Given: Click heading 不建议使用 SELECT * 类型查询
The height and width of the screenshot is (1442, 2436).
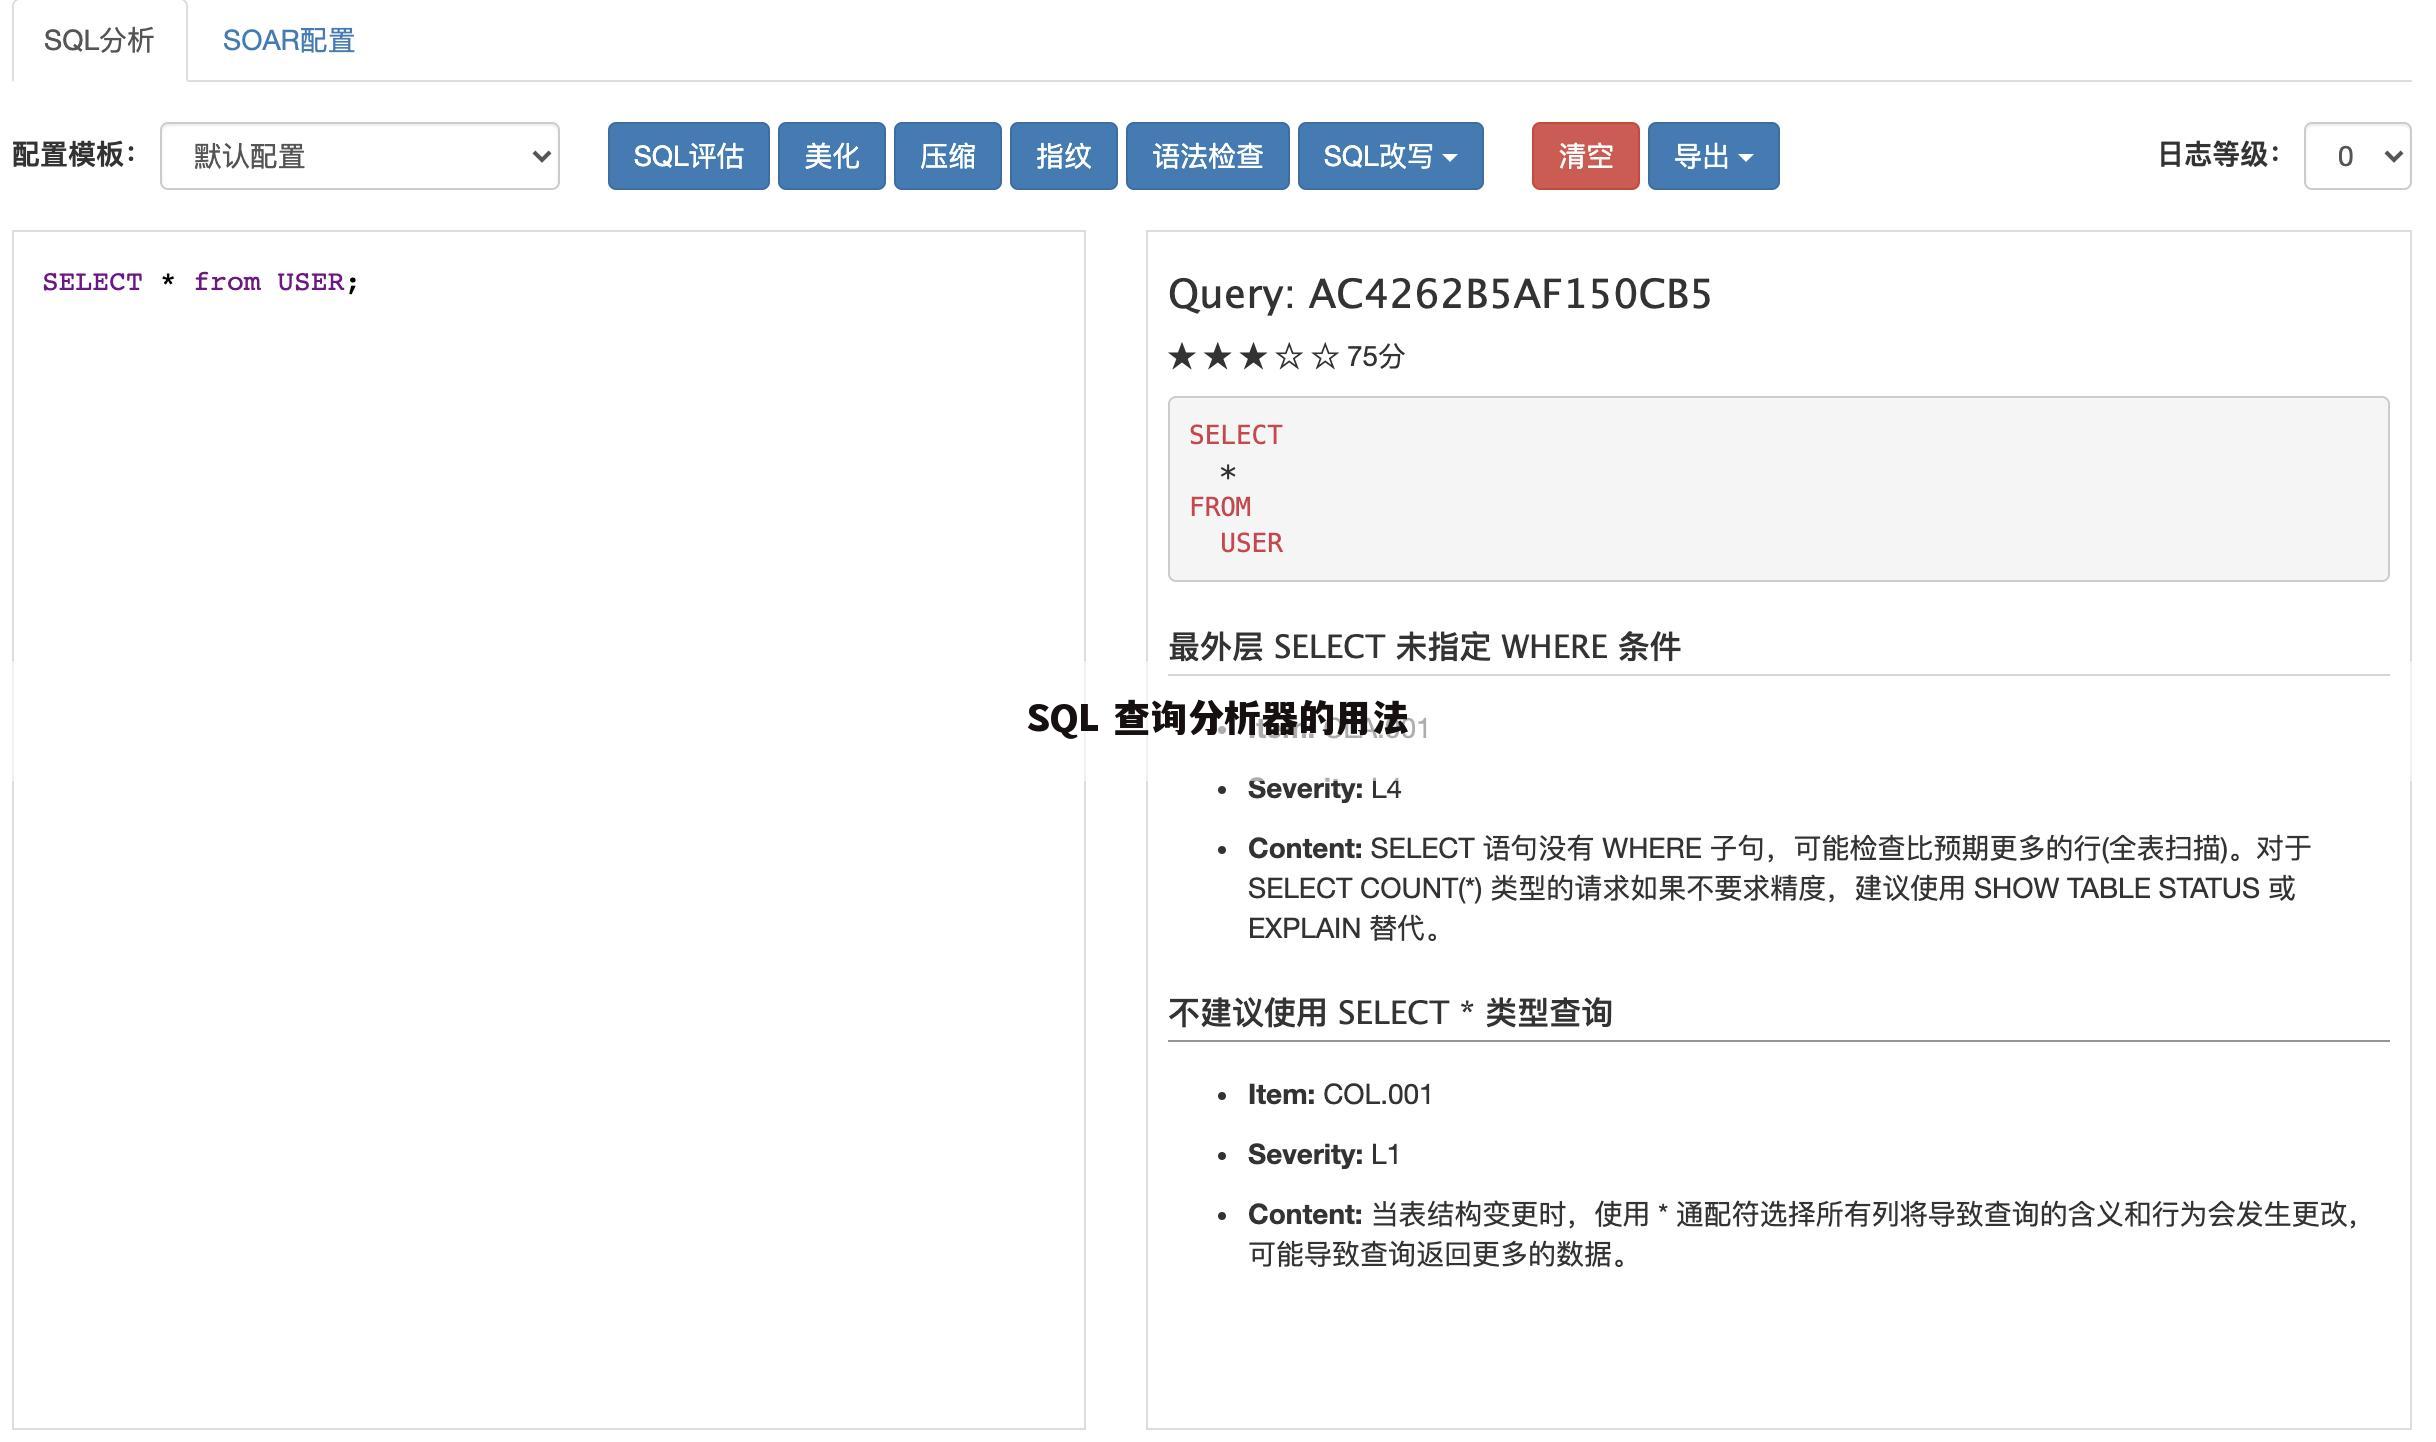Looking at the screenshot, I should [1390, 1013].
